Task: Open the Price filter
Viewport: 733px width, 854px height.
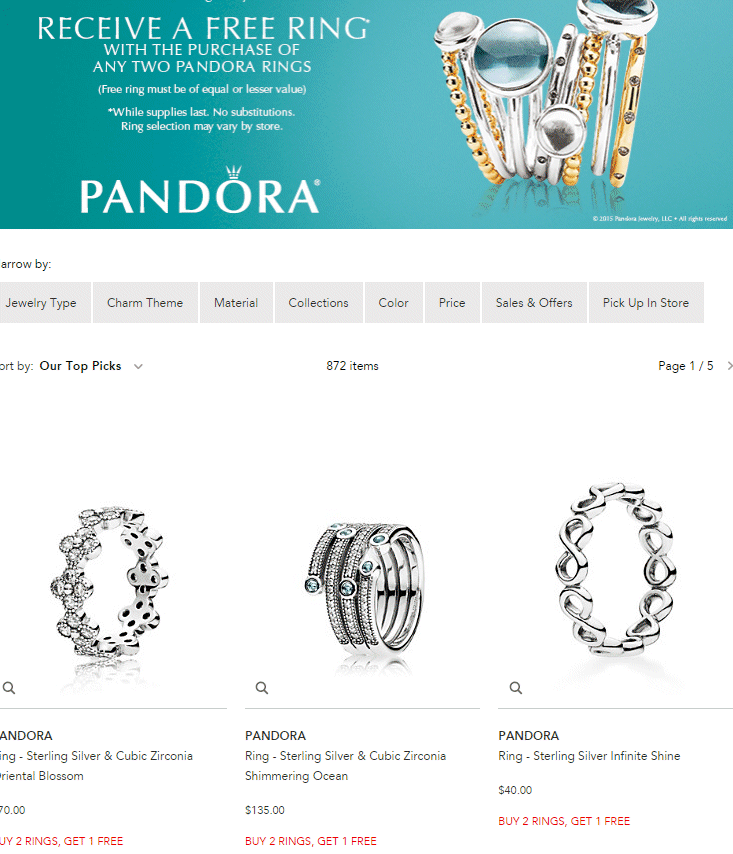Action: 452,302
